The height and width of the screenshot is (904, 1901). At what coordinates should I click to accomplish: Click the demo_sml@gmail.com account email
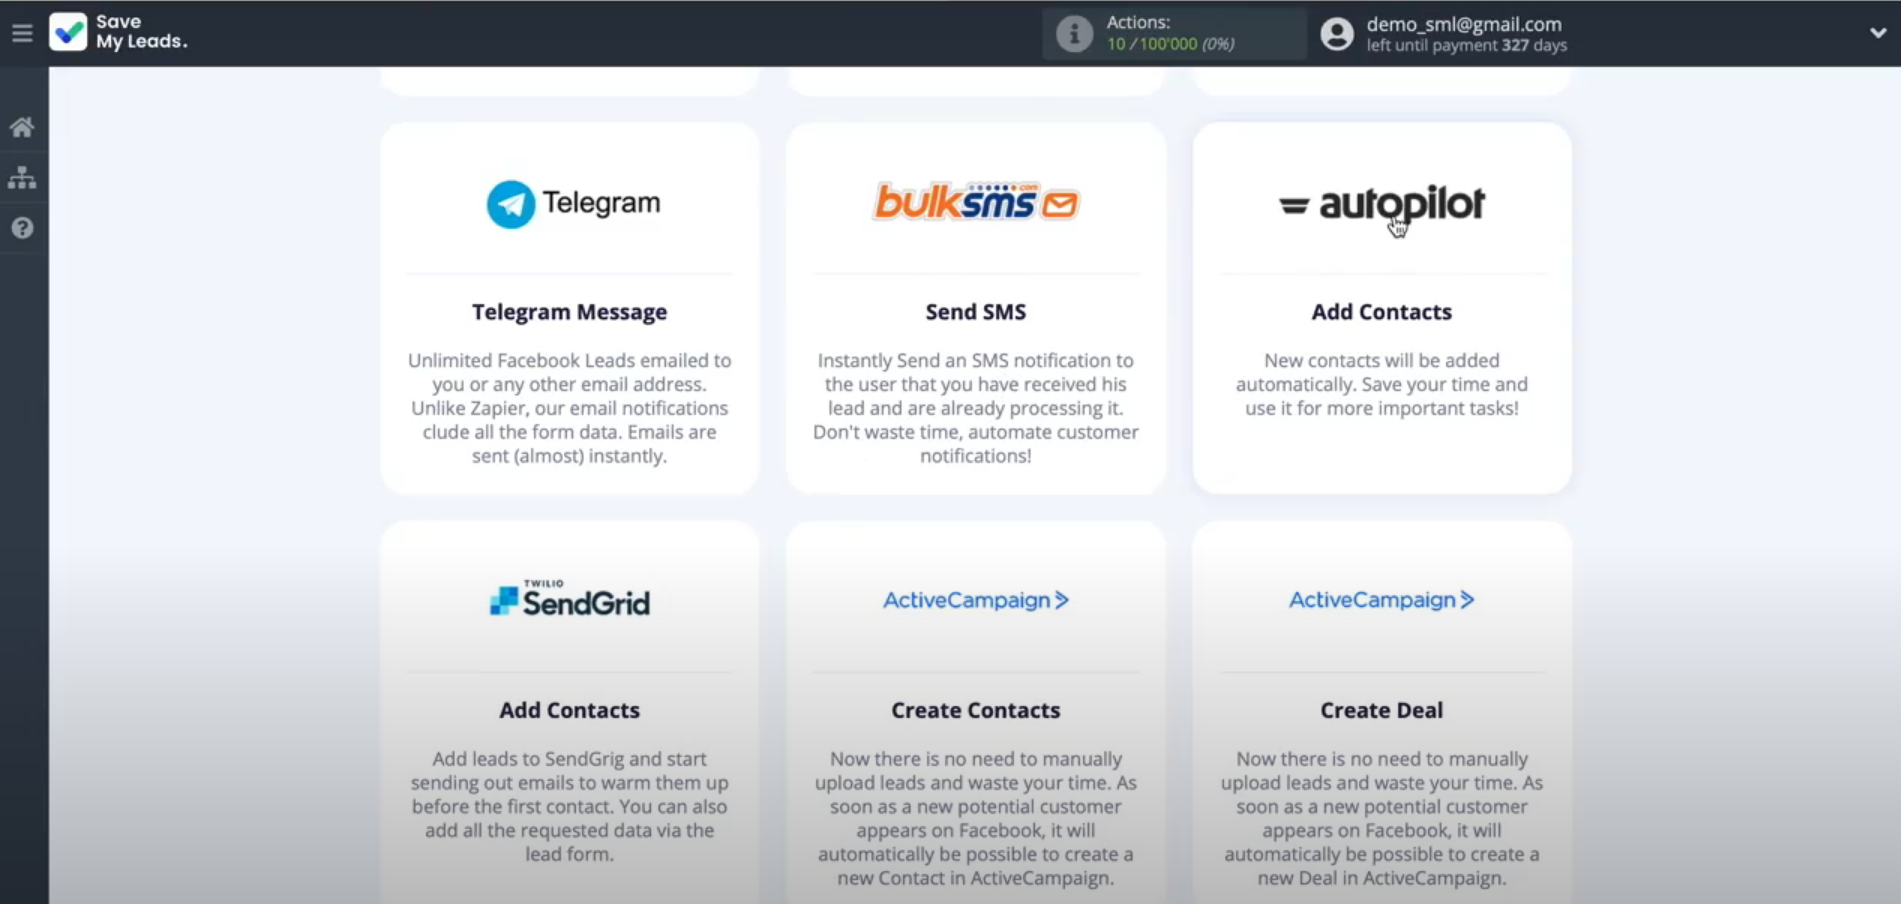point(1464,24)
